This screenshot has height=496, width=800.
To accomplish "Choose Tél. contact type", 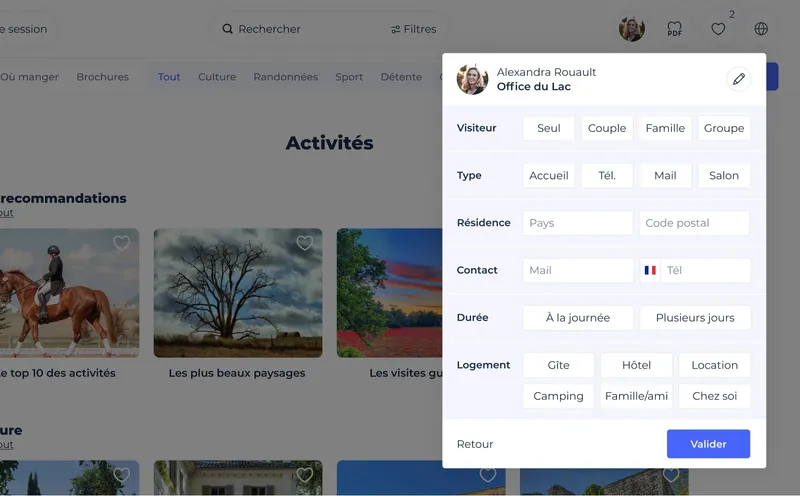I will coord(607,176).
